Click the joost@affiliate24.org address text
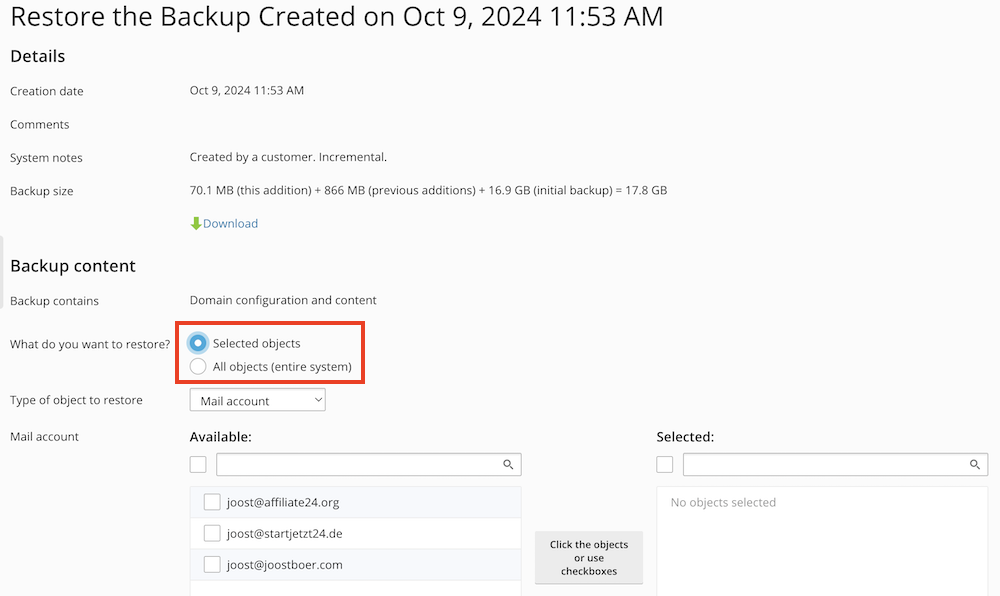The height and width of the screenshot is (596, 1000). coord(283,502)
